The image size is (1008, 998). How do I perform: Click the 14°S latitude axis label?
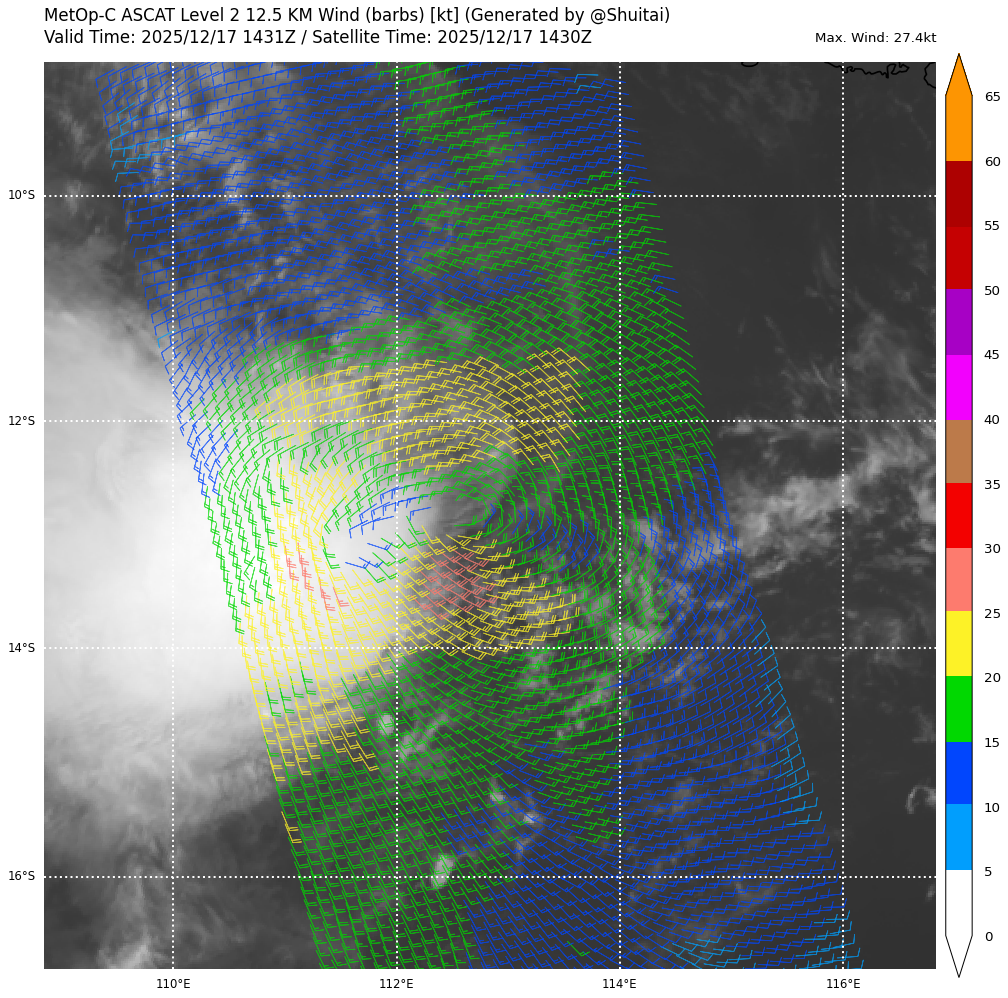(x=21, y=648)
